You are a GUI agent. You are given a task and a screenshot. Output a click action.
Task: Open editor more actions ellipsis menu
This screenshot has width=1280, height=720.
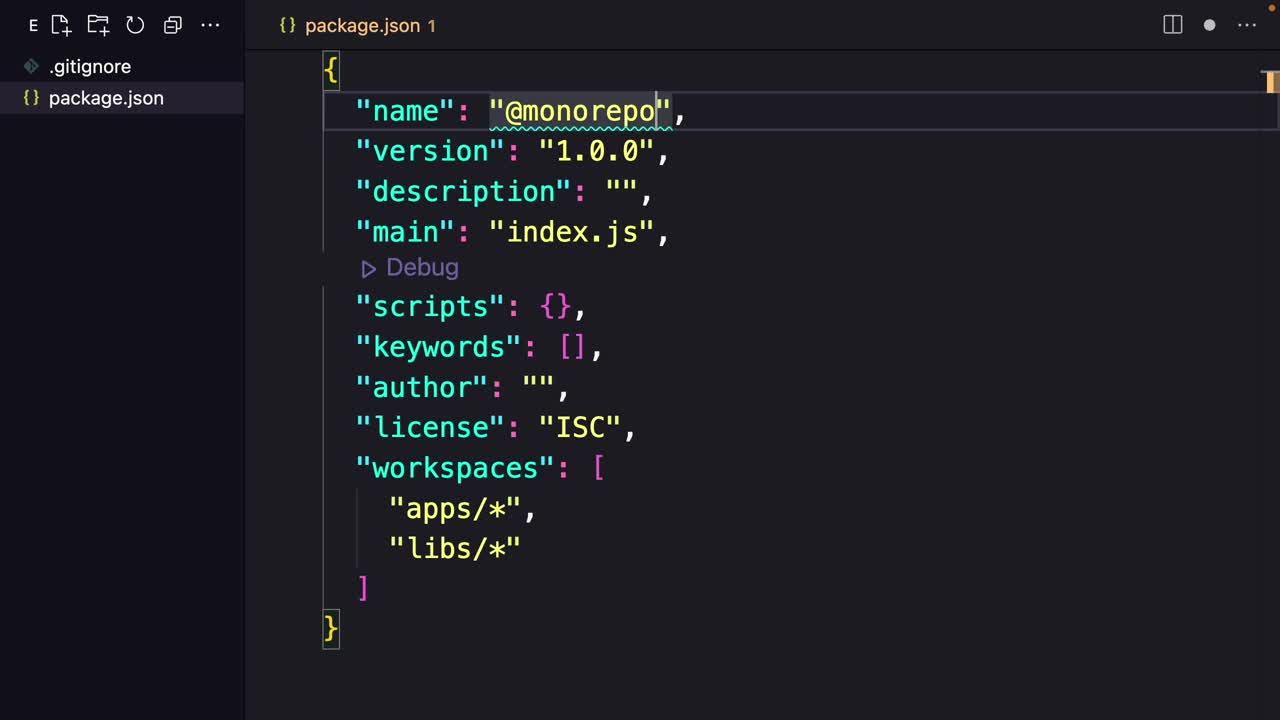tap(1247, 25)
